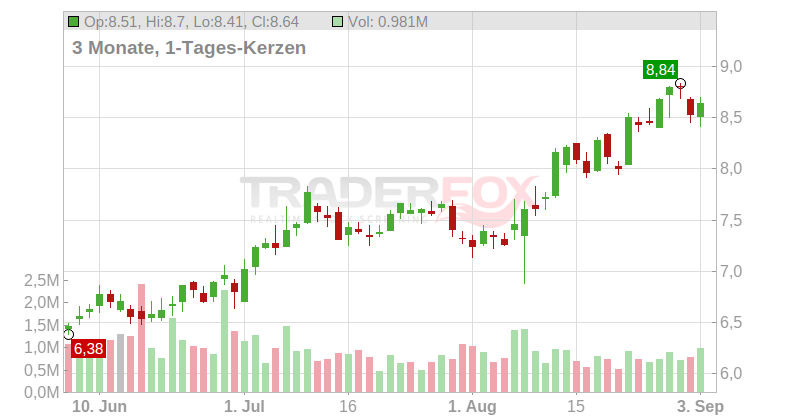Viewport: 800px width, 420px height.
Task: Click the '1. Jul' date axis label
Action: (x=244, y=407)
